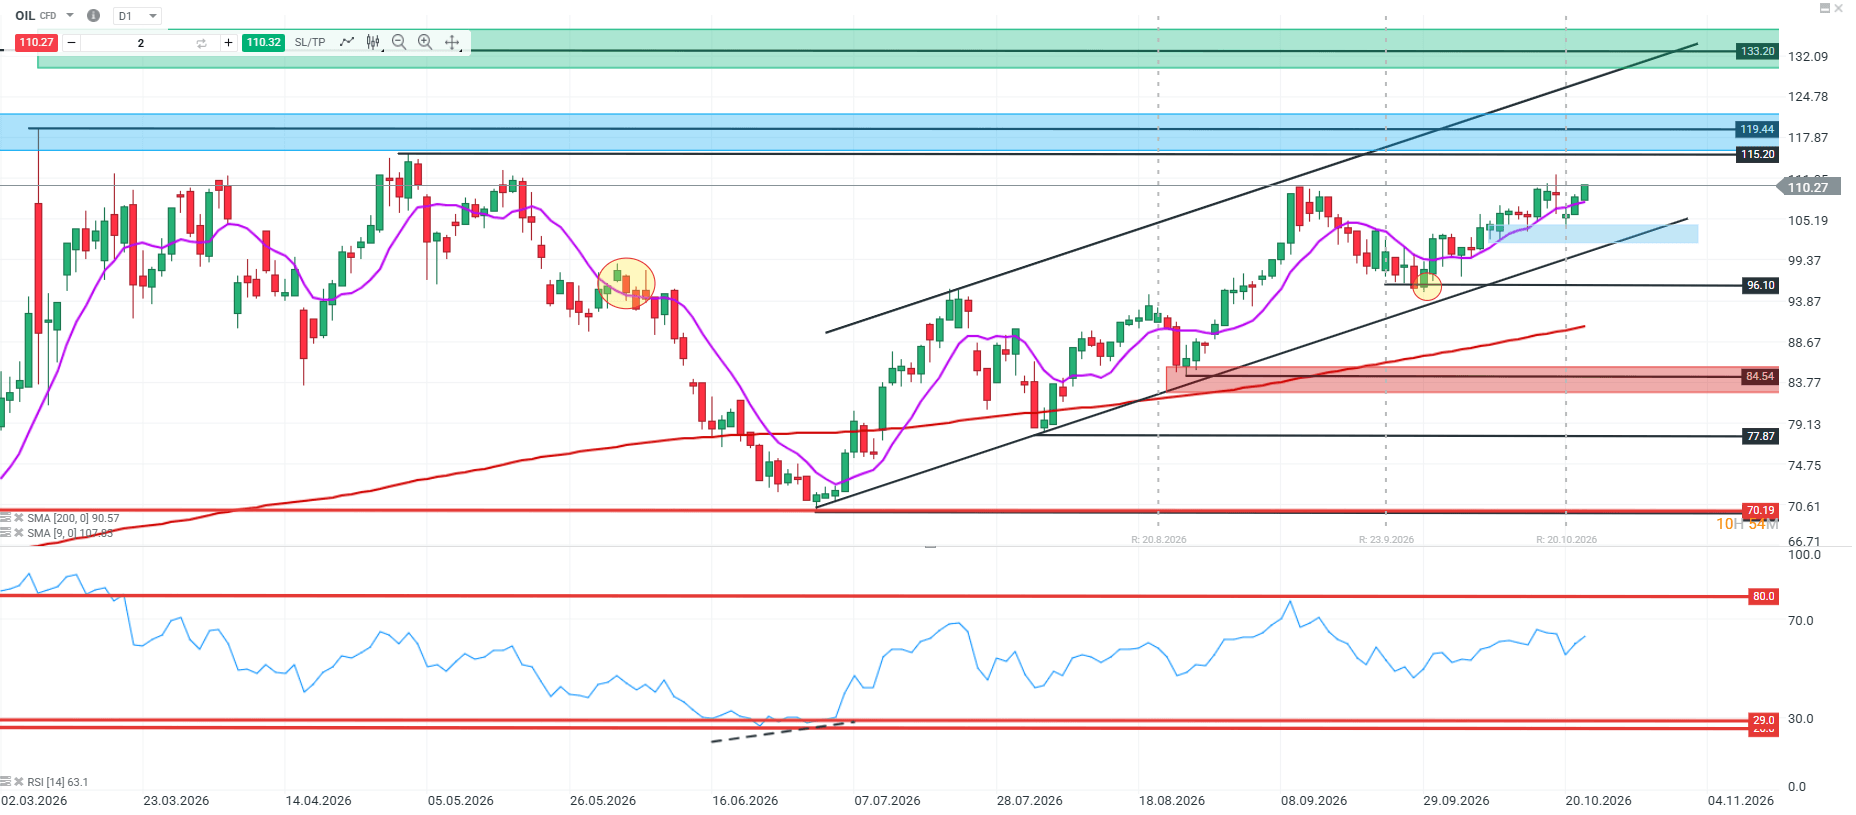Select the crosshair move tool
This screenshot has height=815, width=1856.
[452, 42]
